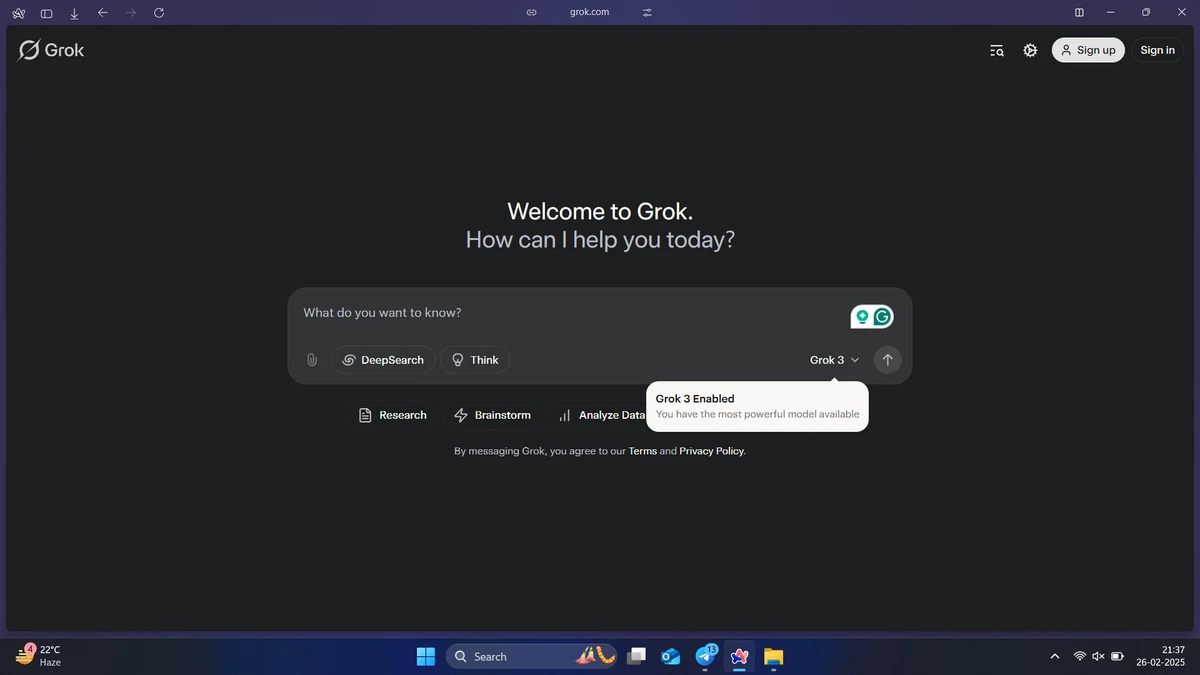Click the Wi-Fi network icon in tray
Image resolution: width=1200 pixels, height=675 pixels.
1080,656
